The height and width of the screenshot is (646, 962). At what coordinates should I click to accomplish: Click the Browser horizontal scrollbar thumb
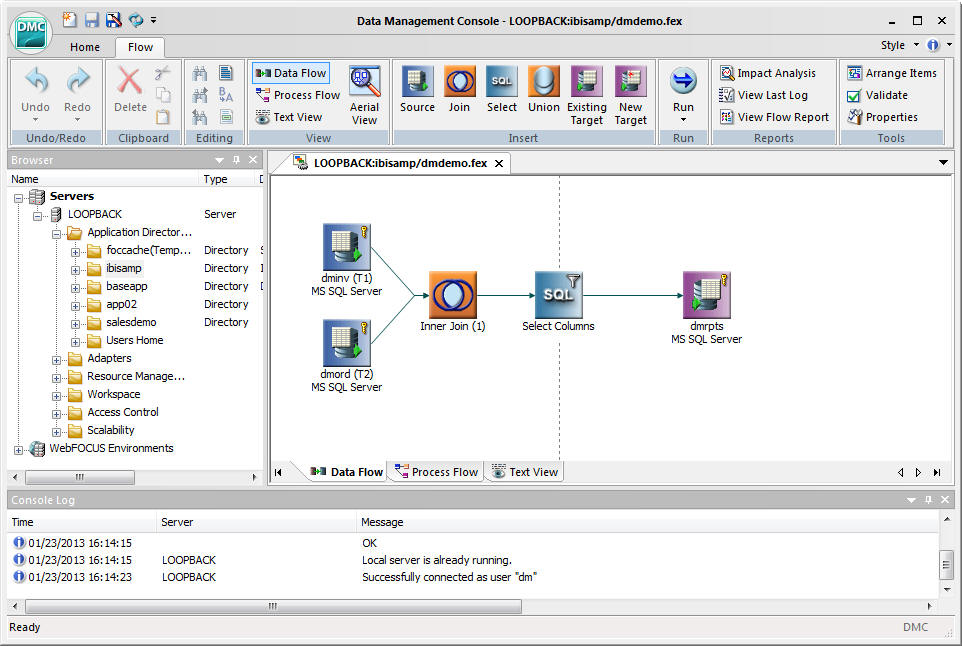tap(80, 477)
